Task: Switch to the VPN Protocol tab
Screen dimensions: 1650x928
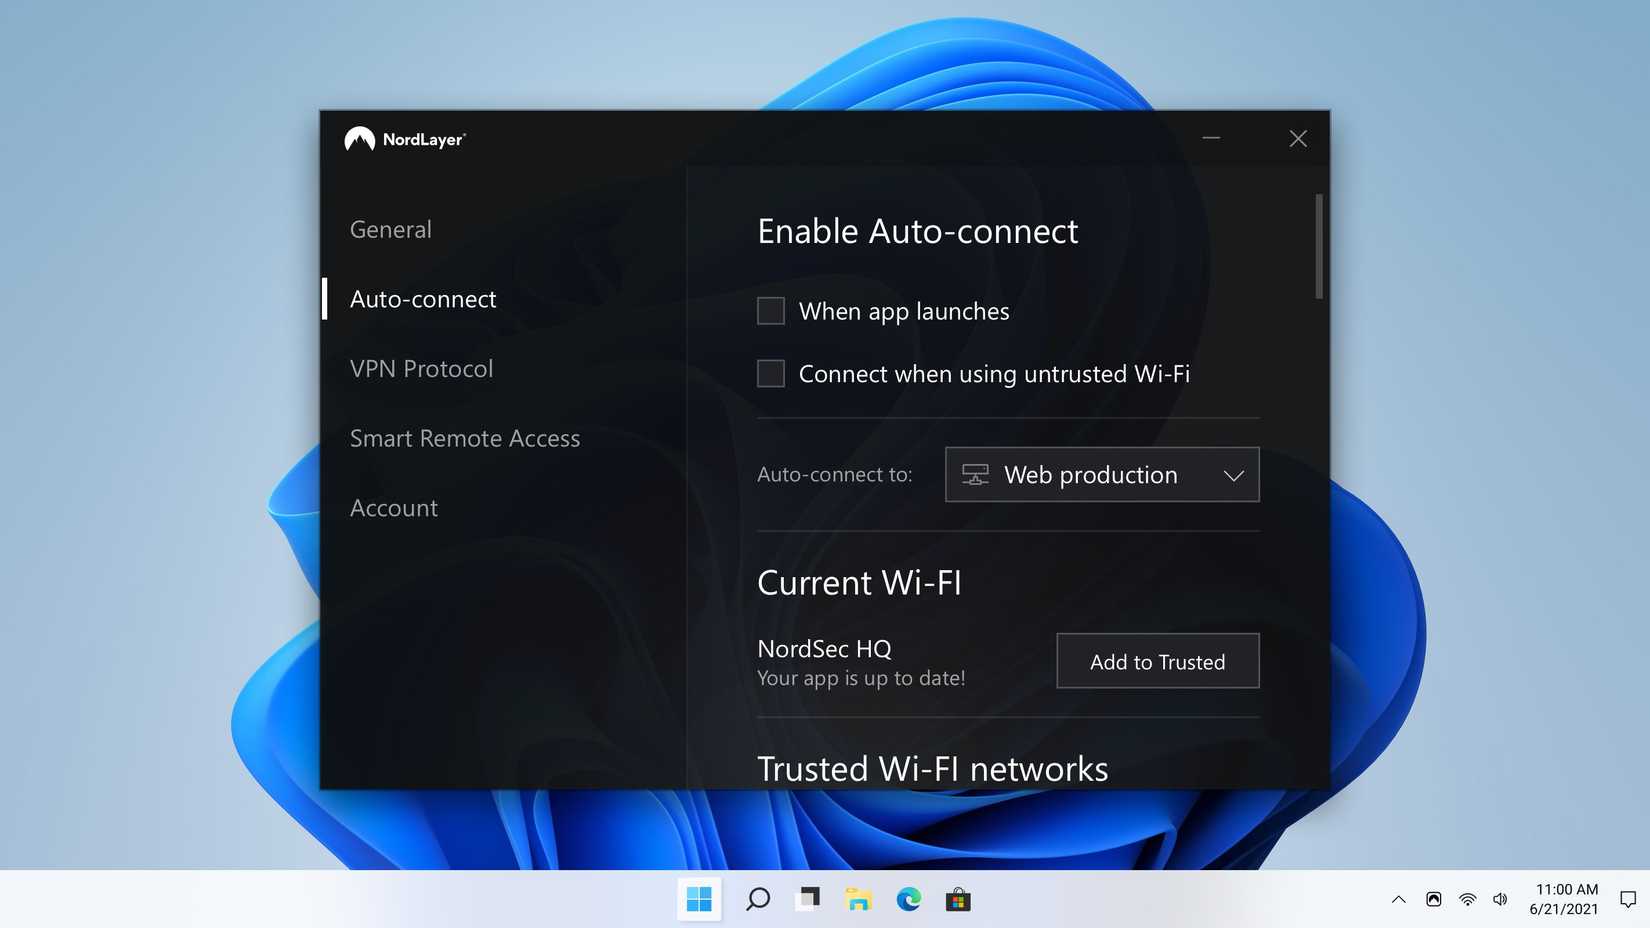Action: point(421,368)
